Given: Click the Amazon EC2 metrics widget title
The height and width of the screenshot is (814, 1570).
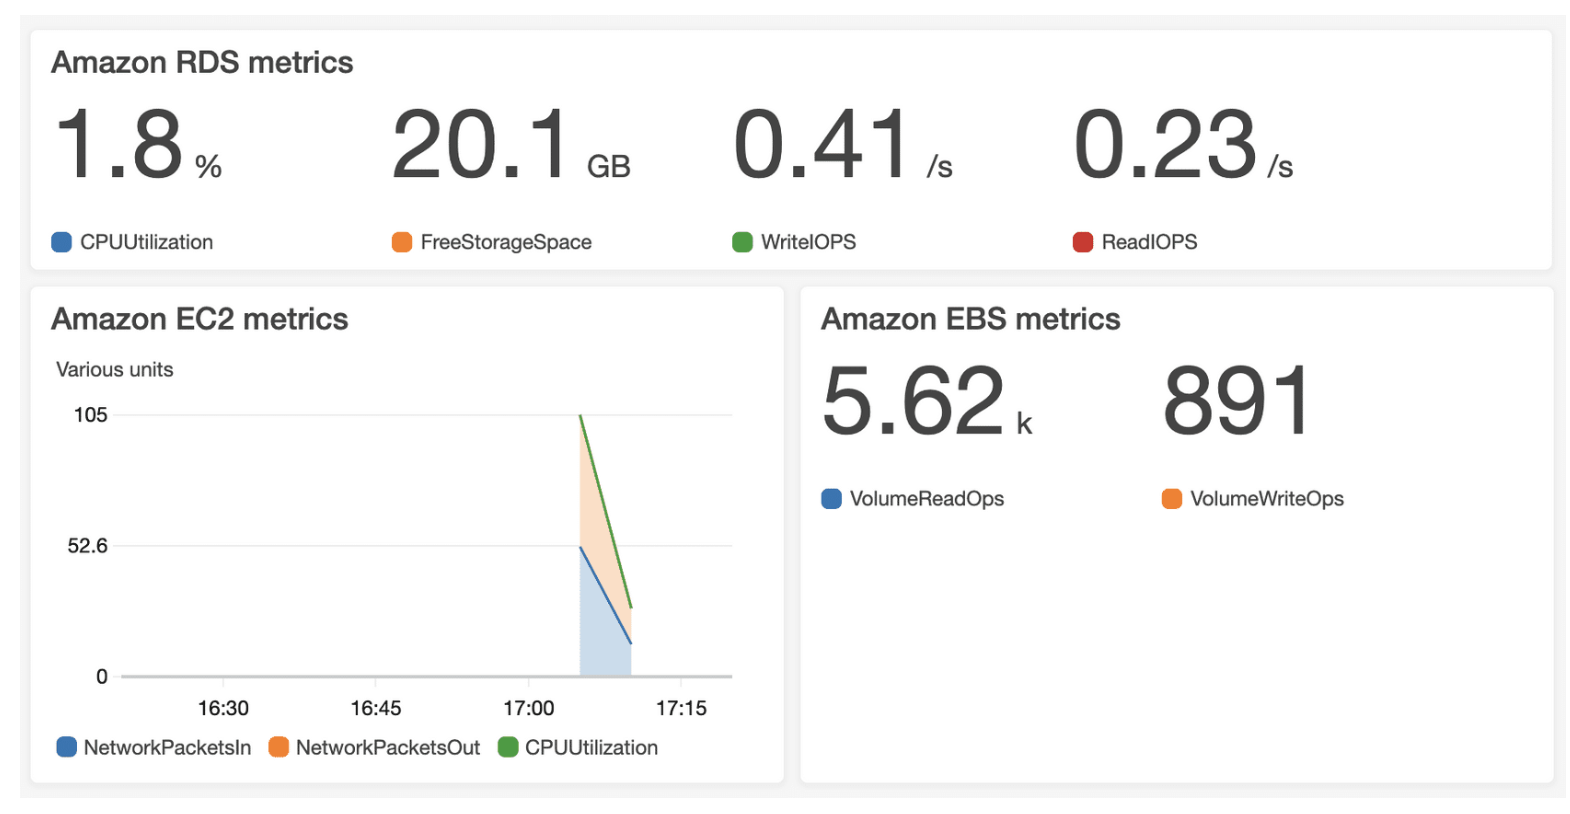Looking at the screenshot, I should 200,319.
